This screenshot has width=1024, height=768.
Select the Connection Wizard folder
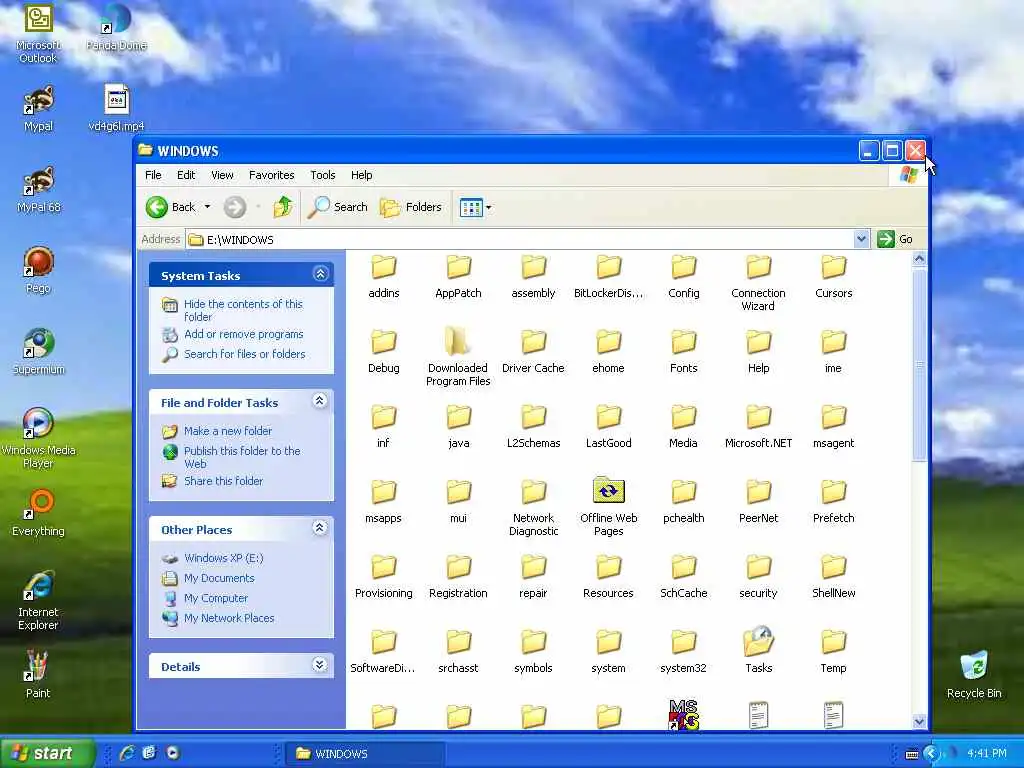pos(758,283)
